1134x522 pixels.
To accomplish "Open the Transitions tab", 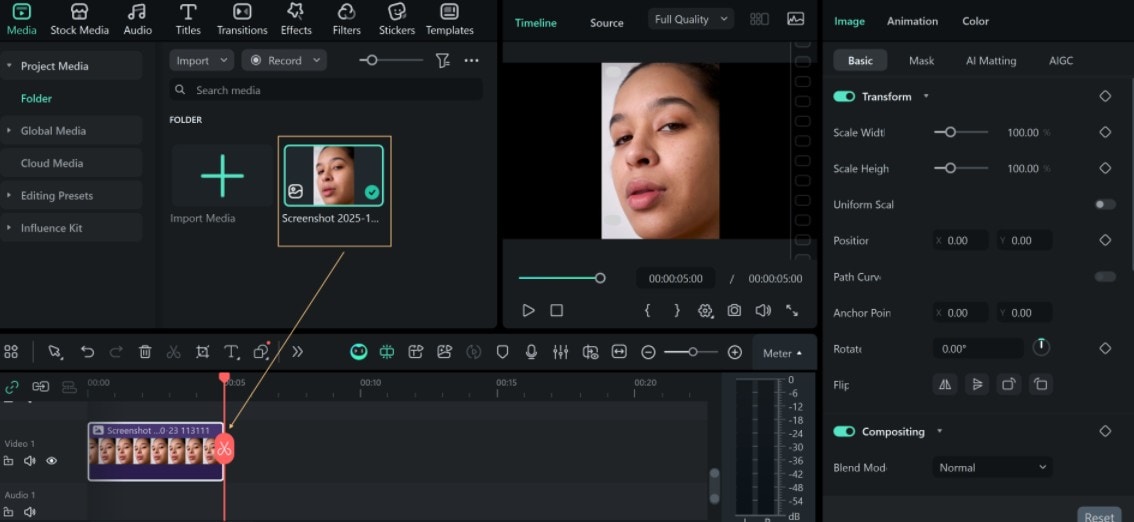I will click(242, 20).
